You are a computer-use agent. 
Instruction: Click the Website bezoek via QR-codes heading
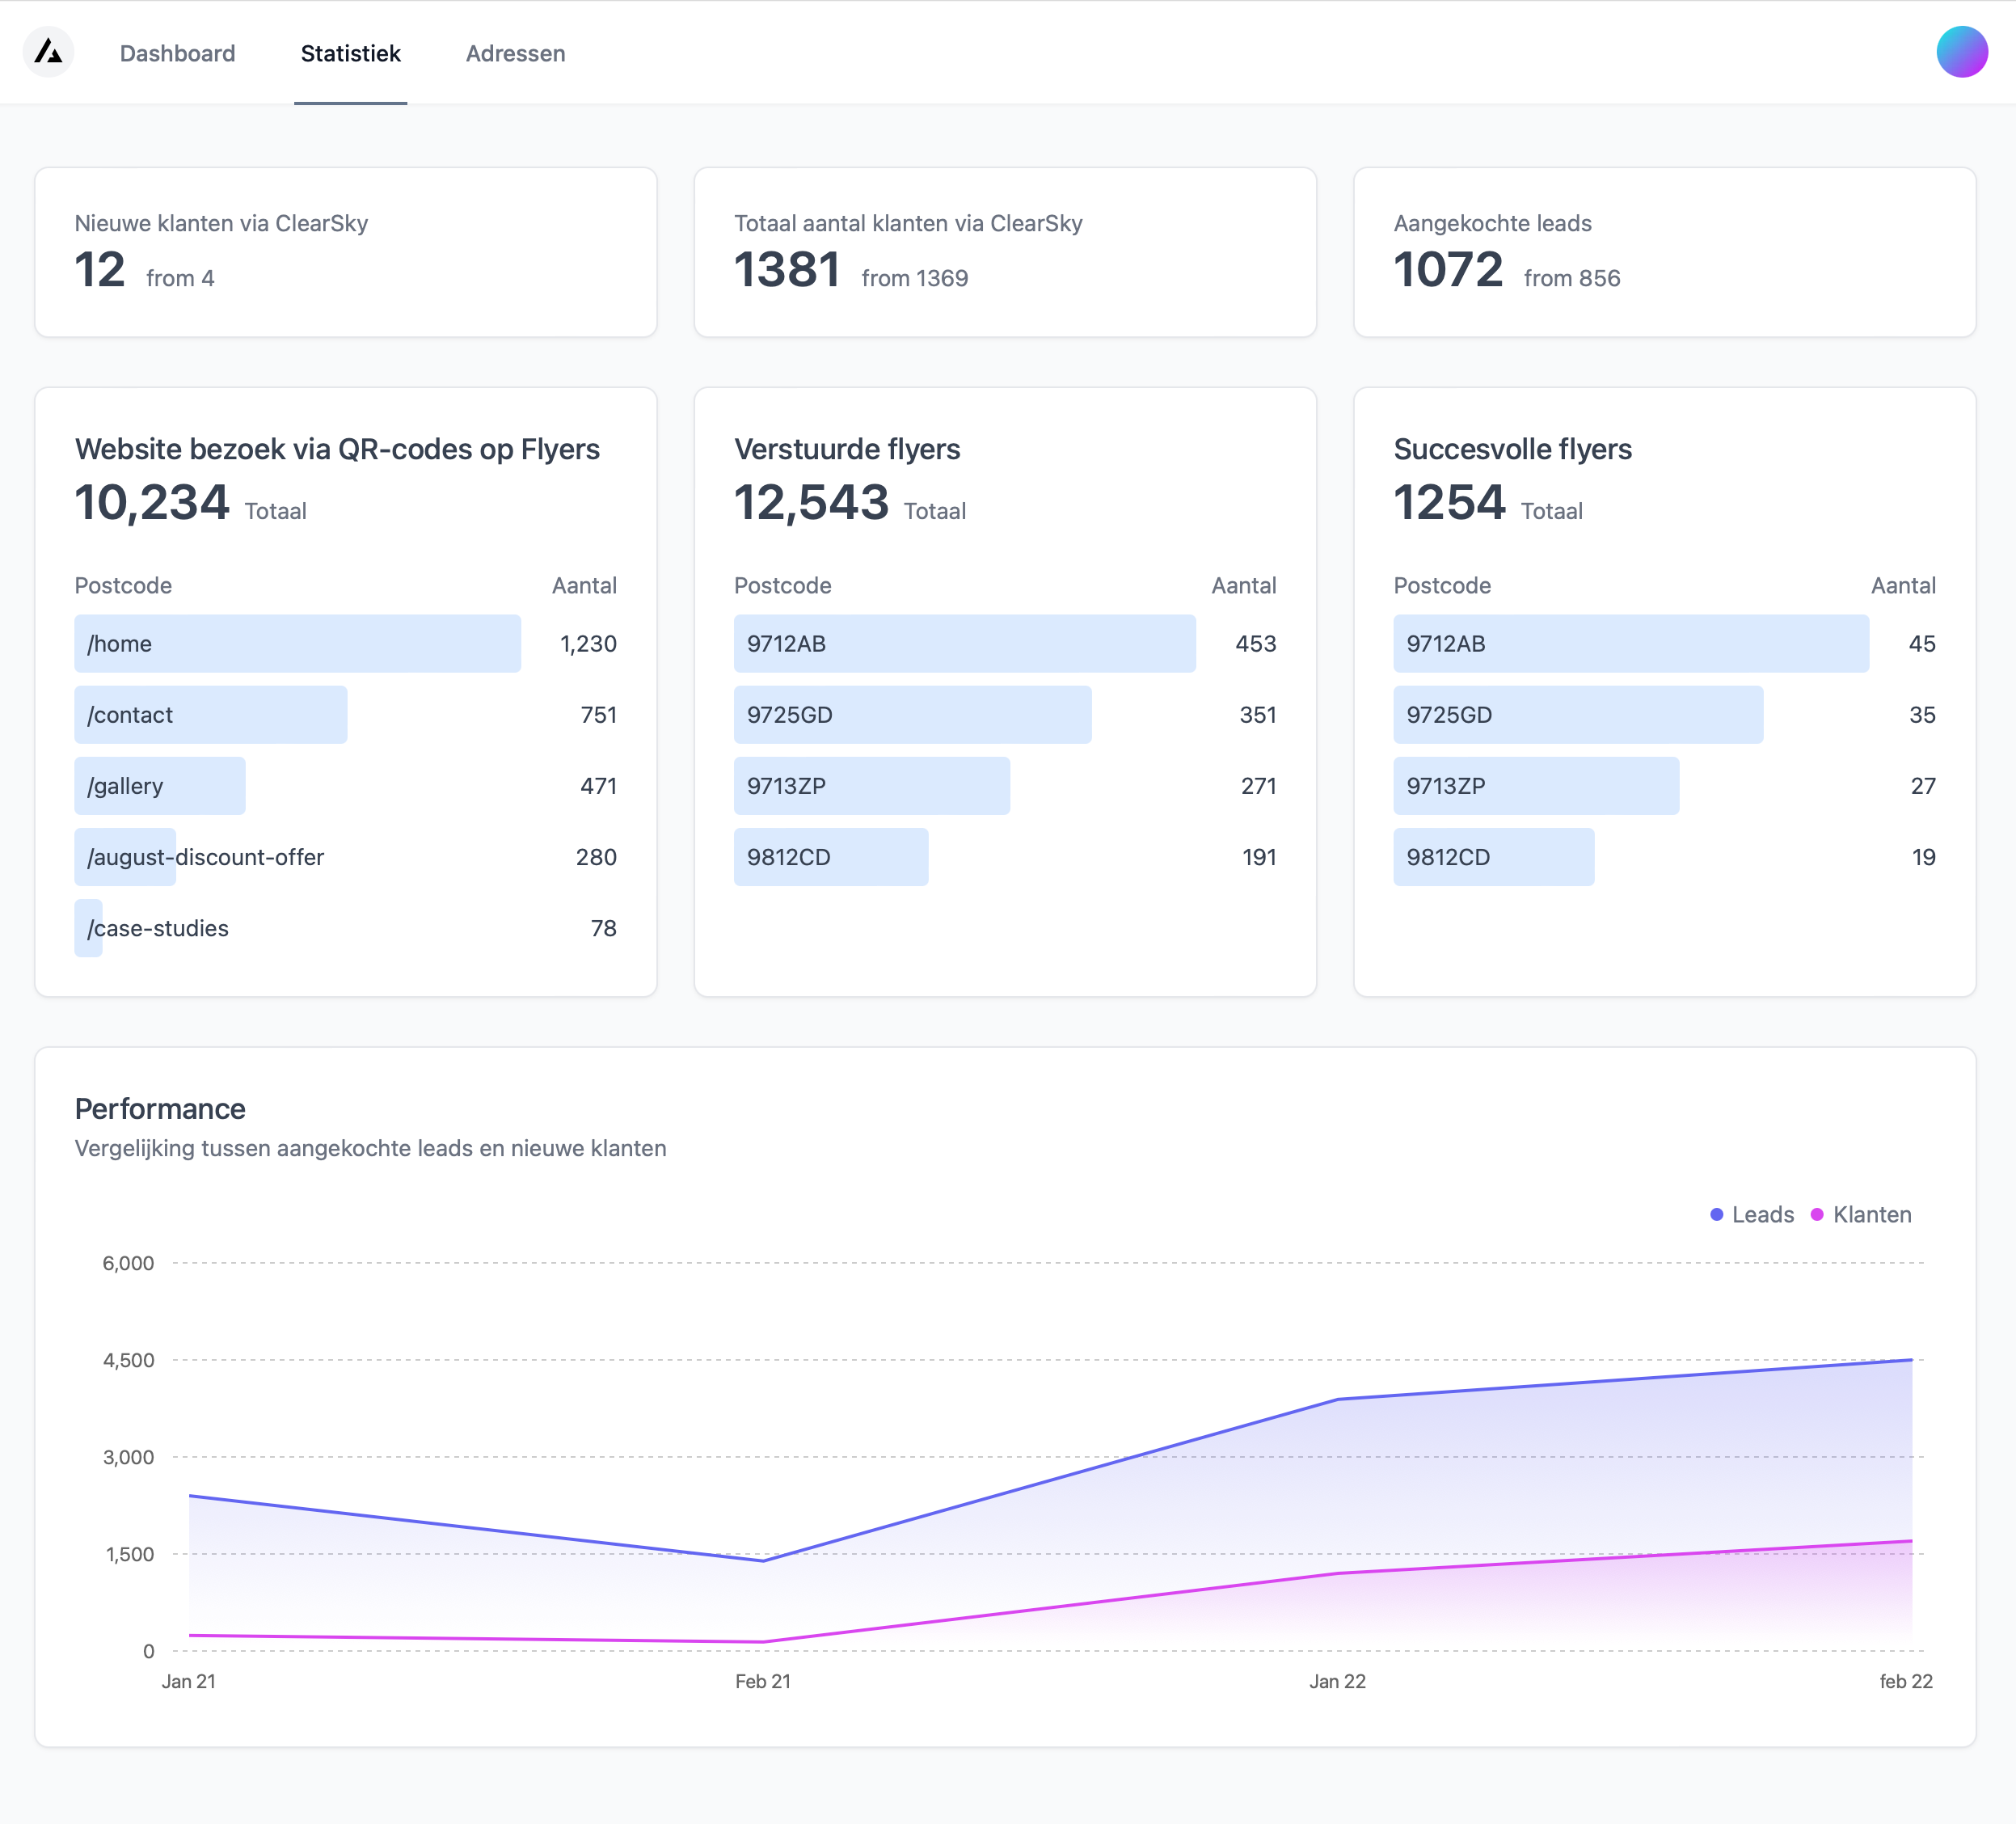click(x=337, y=449)
